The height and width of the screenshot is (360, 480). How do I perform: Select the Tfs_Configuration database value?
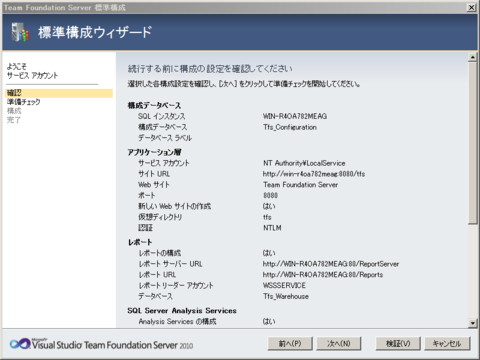pyautogui.click(x=290, y=127)
